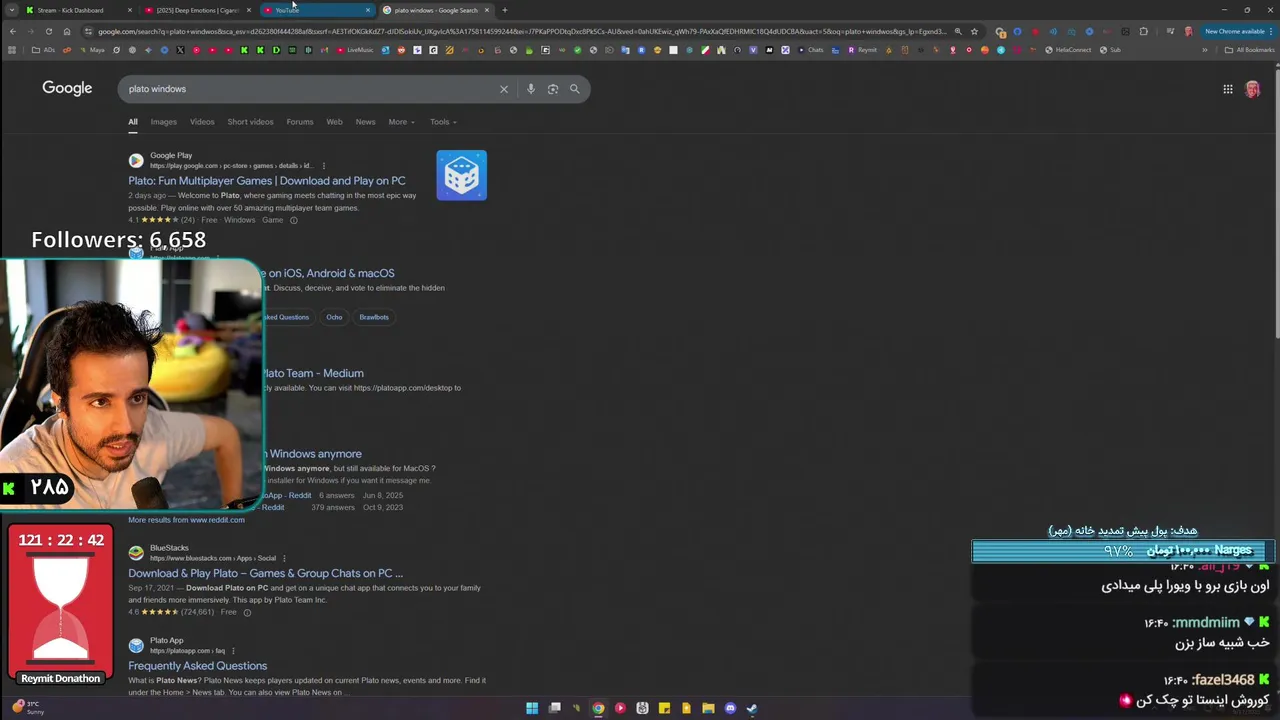
Task: Click the Brawlbots chip link
Action: point(374,317)
